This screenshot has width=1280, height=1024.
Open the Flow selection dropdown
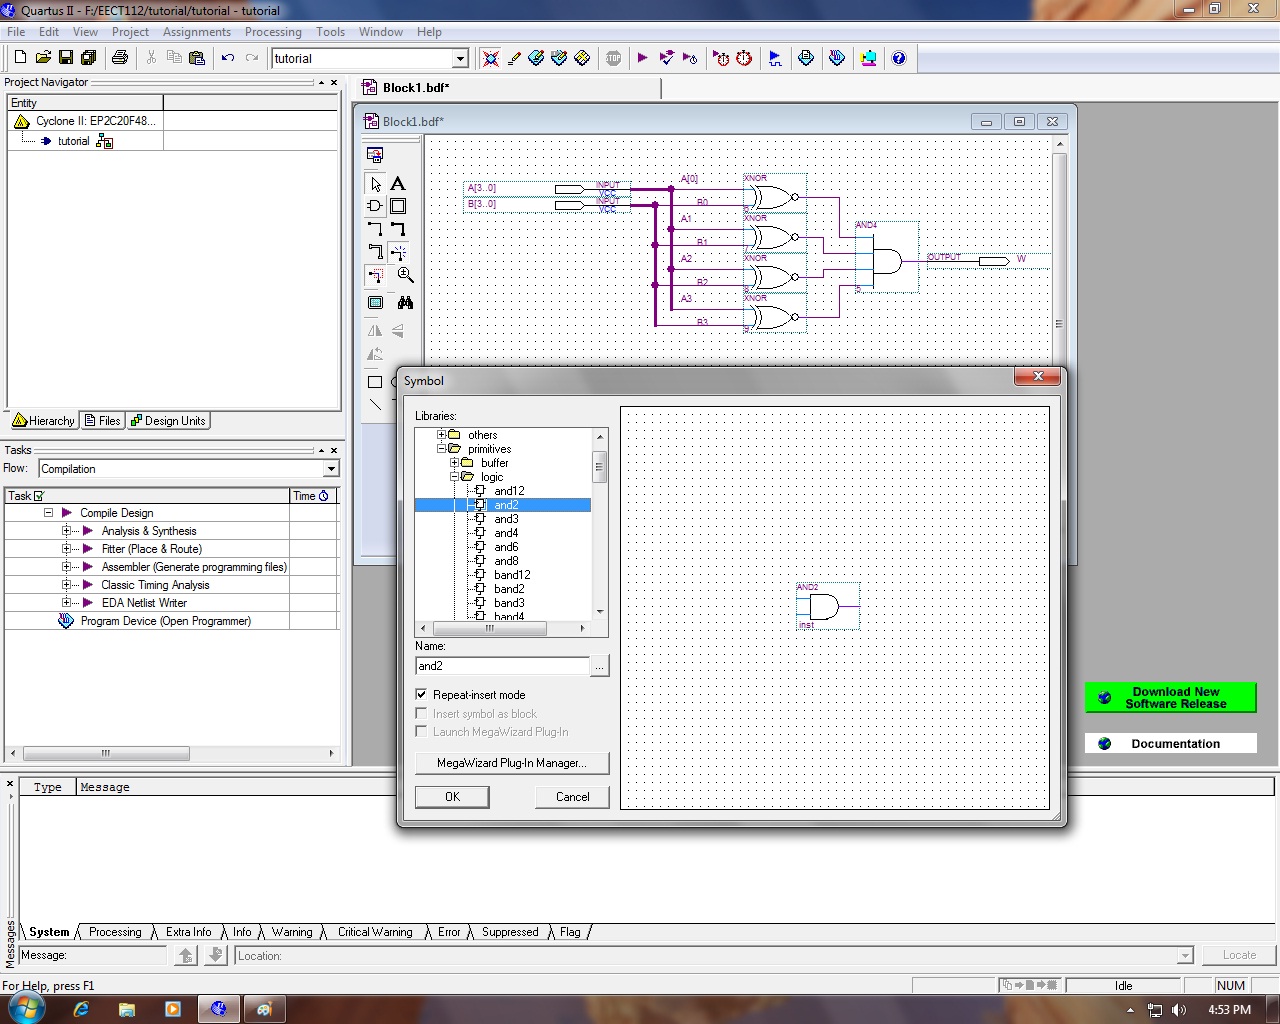331,468
